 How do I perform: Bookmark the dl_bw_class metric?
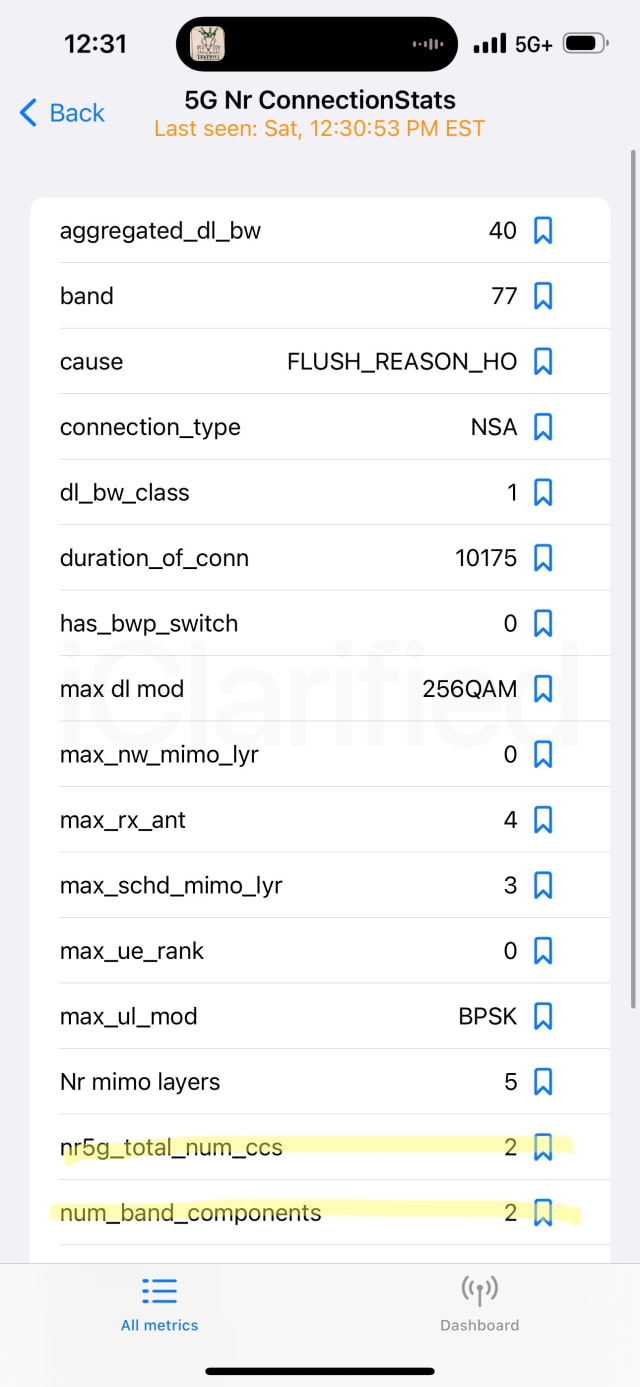pyautogui.click(x=543, y=492)
